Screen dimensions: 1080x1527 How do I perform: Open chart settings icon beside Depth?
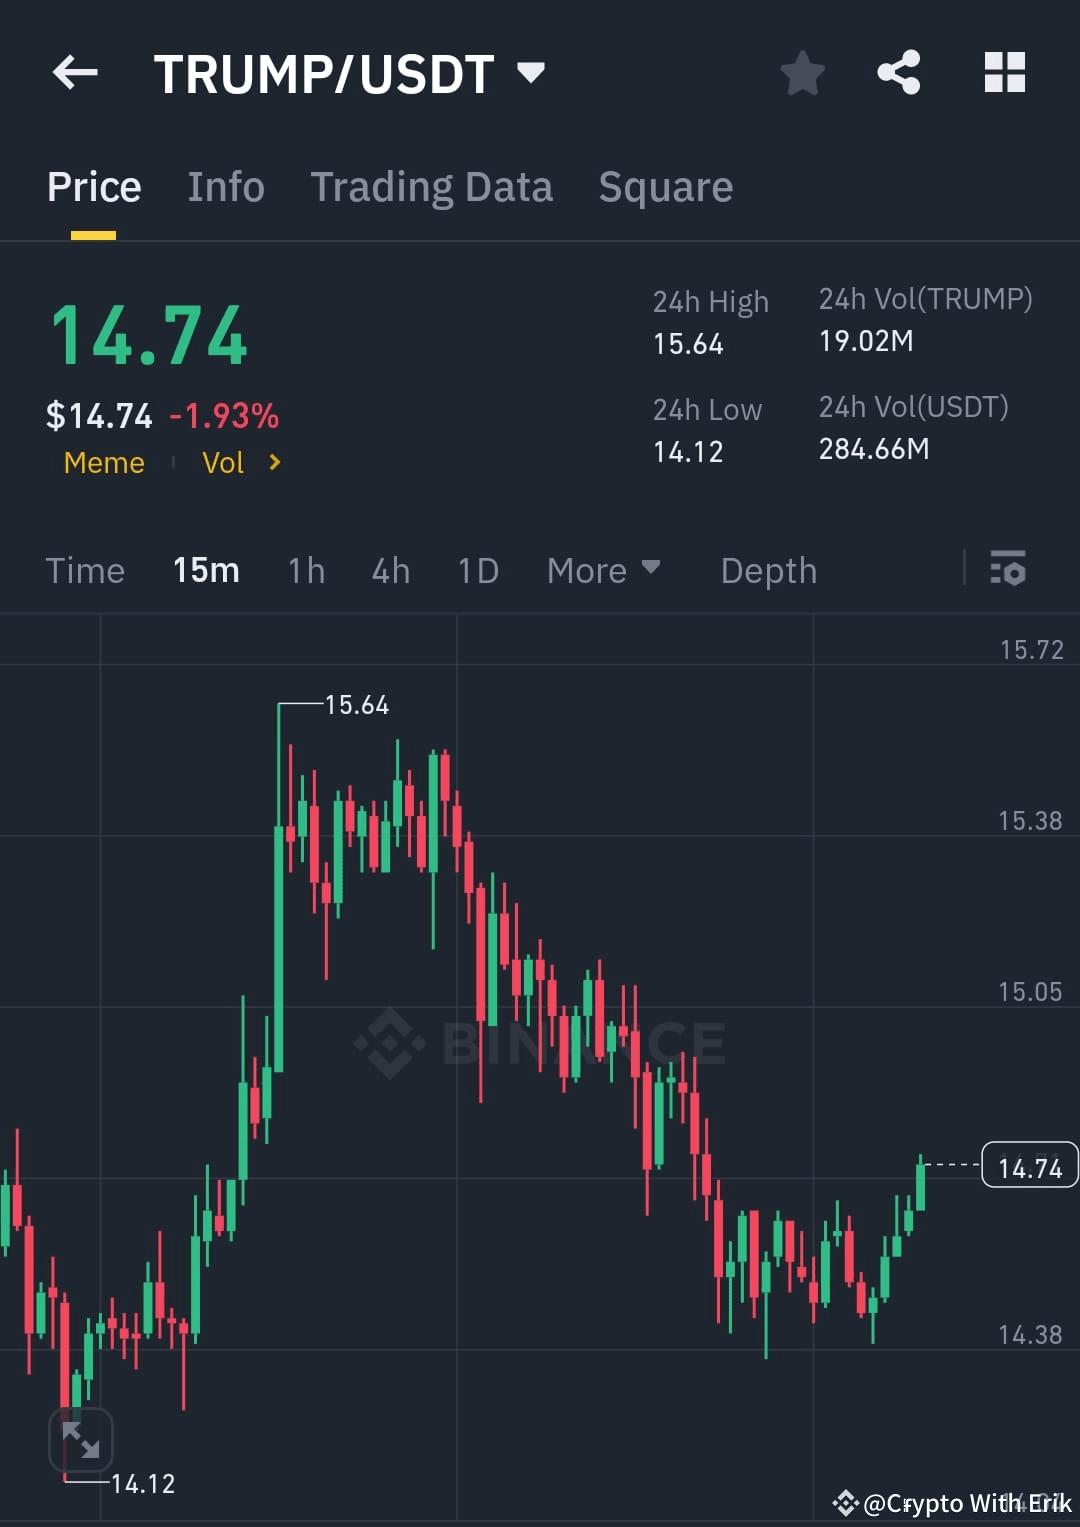pyautogui.click(x=1008, y=570)
